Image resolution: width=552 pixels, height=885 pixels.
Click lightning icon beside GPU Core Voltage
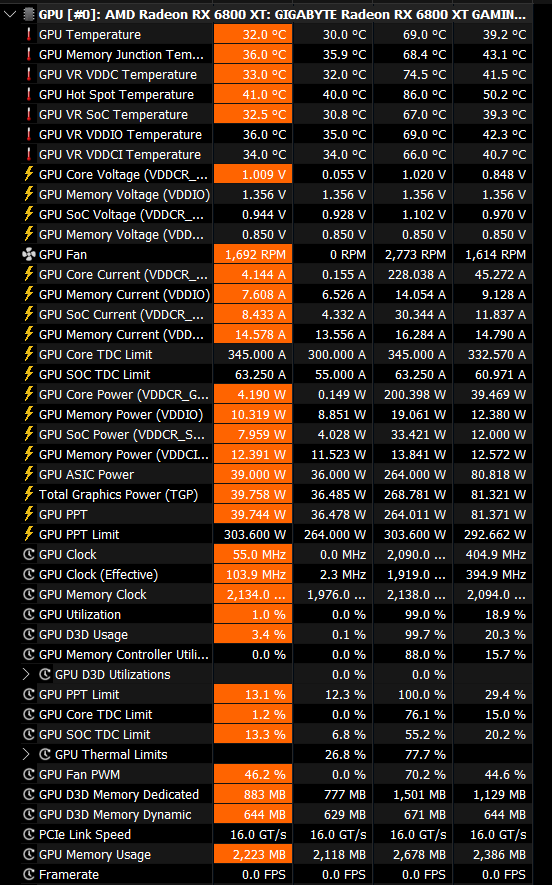(x=29, y=174)
